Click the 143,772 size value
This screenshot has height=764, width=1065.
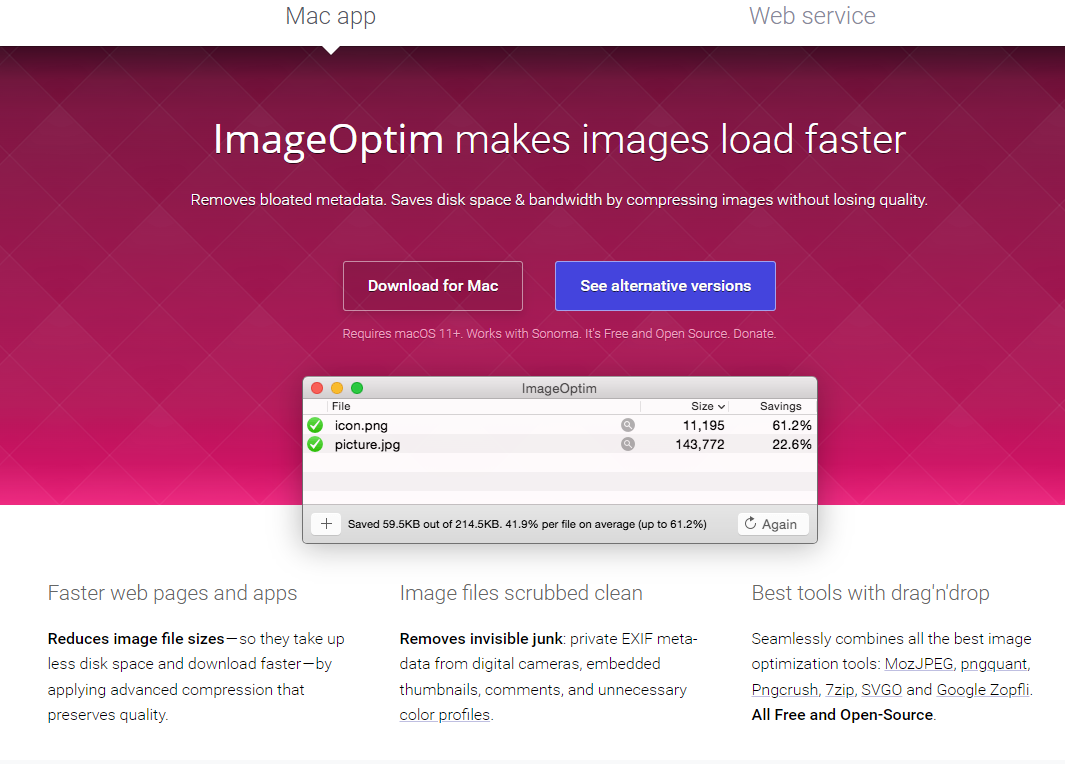700,445
